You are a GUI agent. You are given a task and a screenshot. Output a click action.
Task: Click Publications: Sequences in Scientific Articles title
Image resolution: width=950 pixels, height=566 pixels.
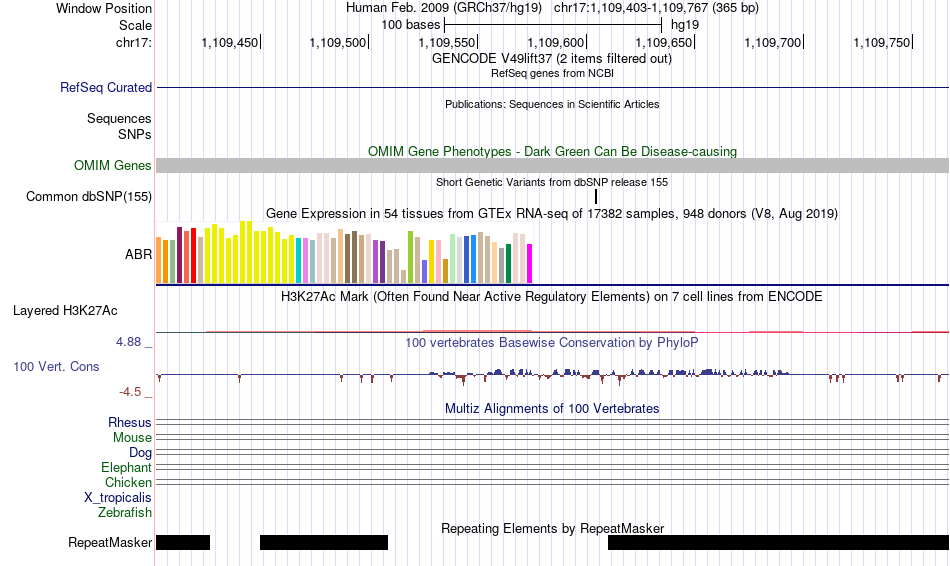click(x=552, y=104)
